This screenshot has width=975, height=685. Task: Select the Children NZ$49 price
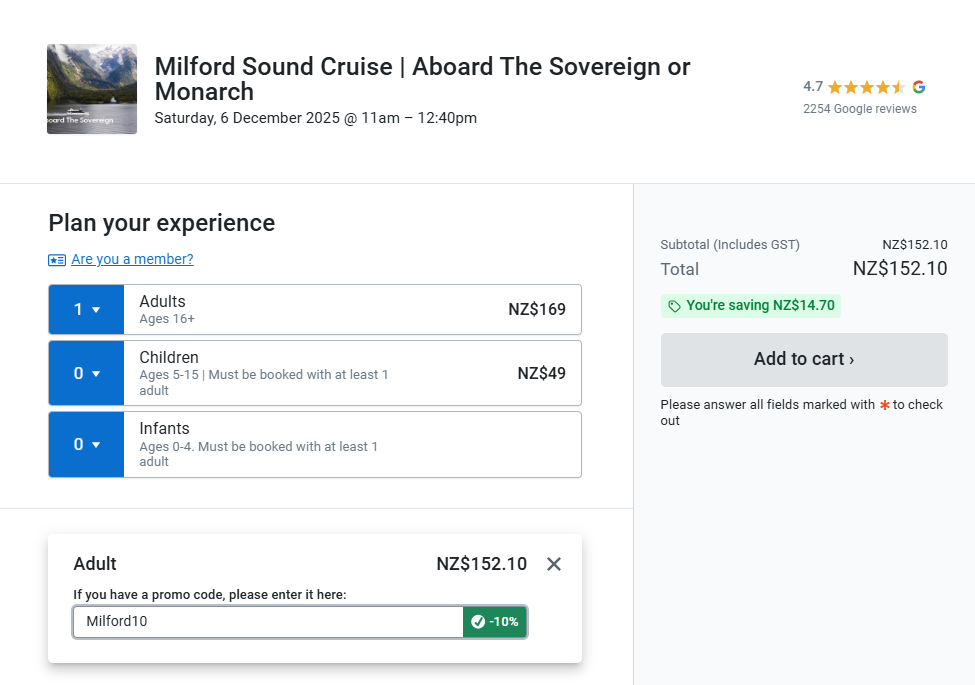pyautogui.click(x=541, y=374)
